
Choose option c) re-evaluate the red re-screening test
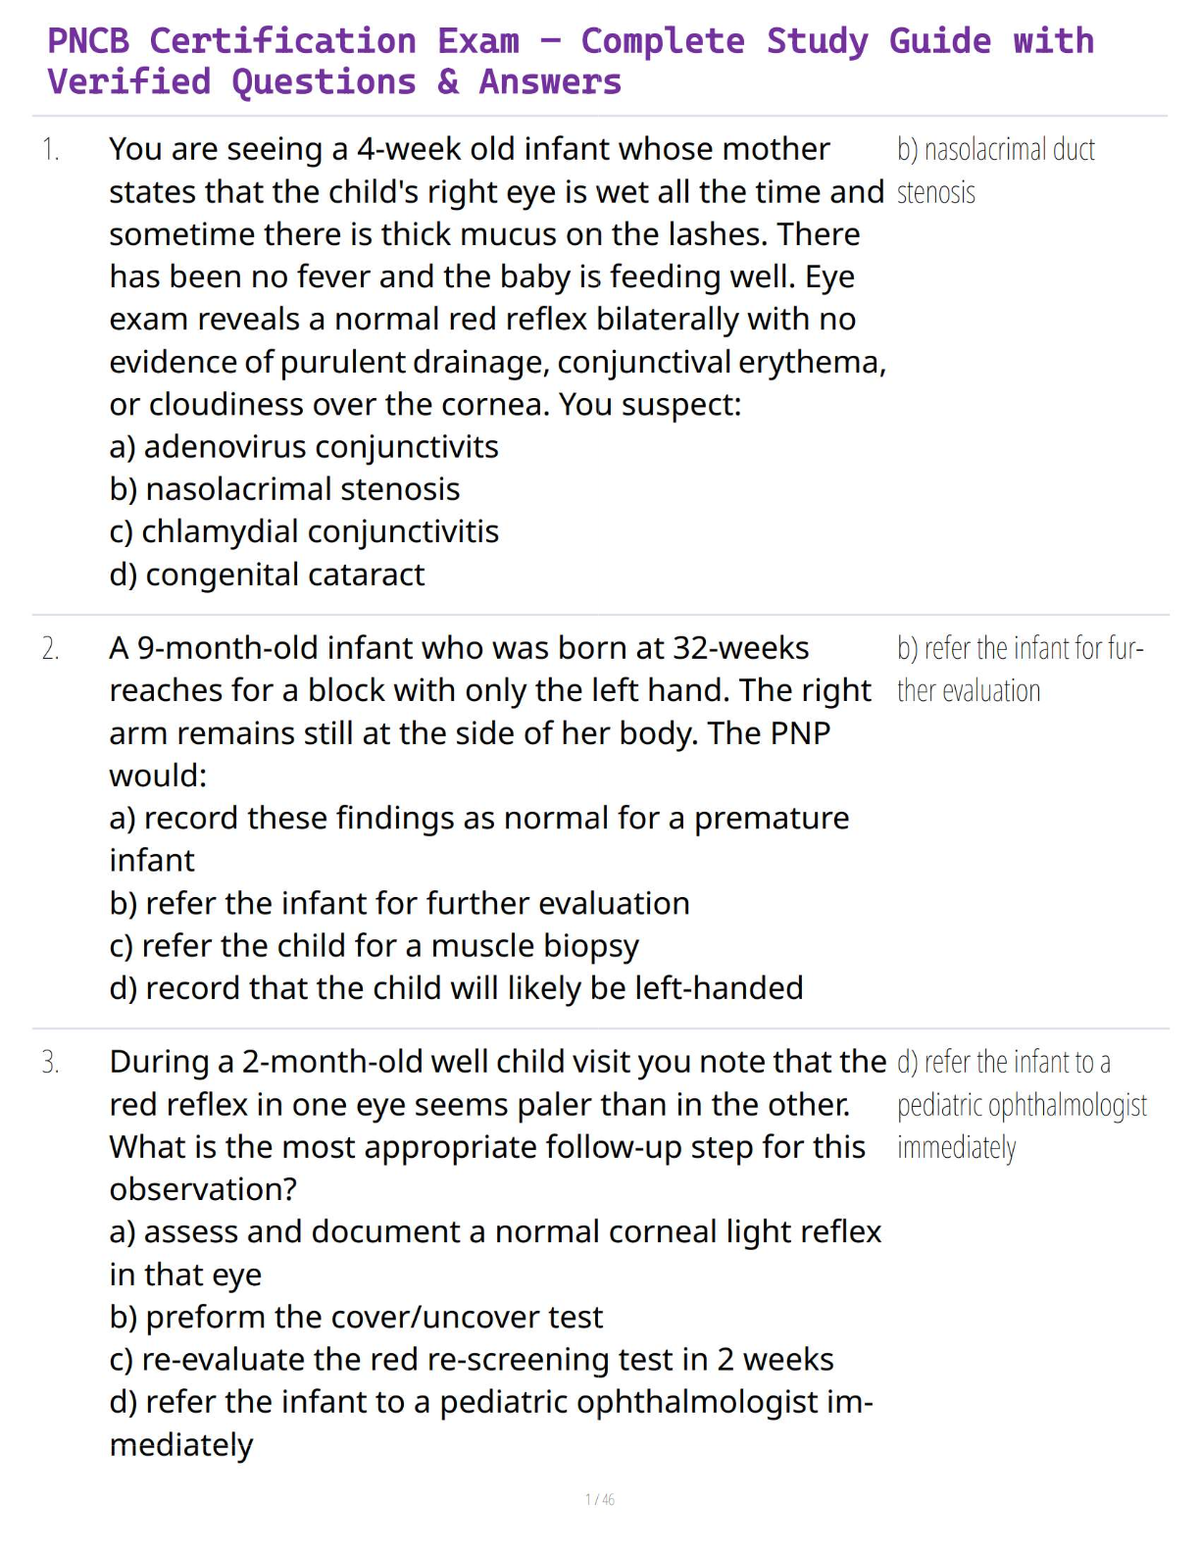pos(471,1360)
